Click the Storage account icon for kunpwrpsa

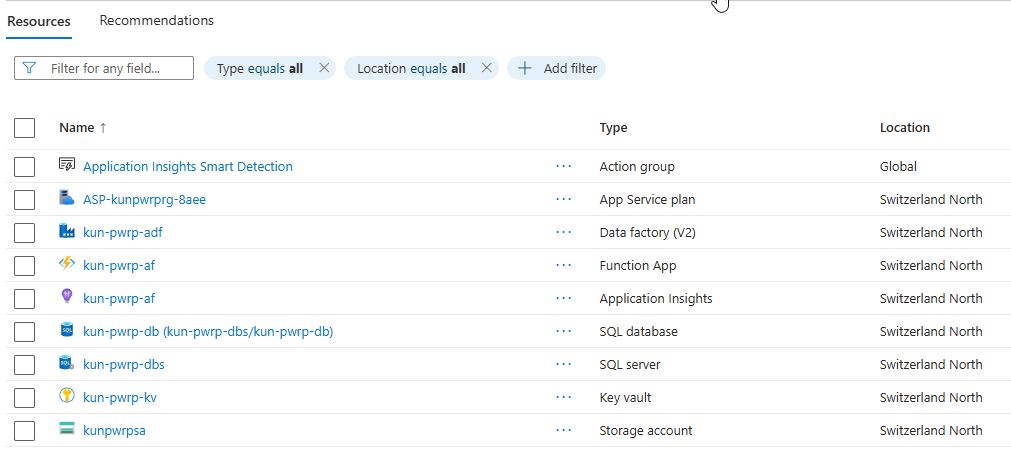[66, 429]
